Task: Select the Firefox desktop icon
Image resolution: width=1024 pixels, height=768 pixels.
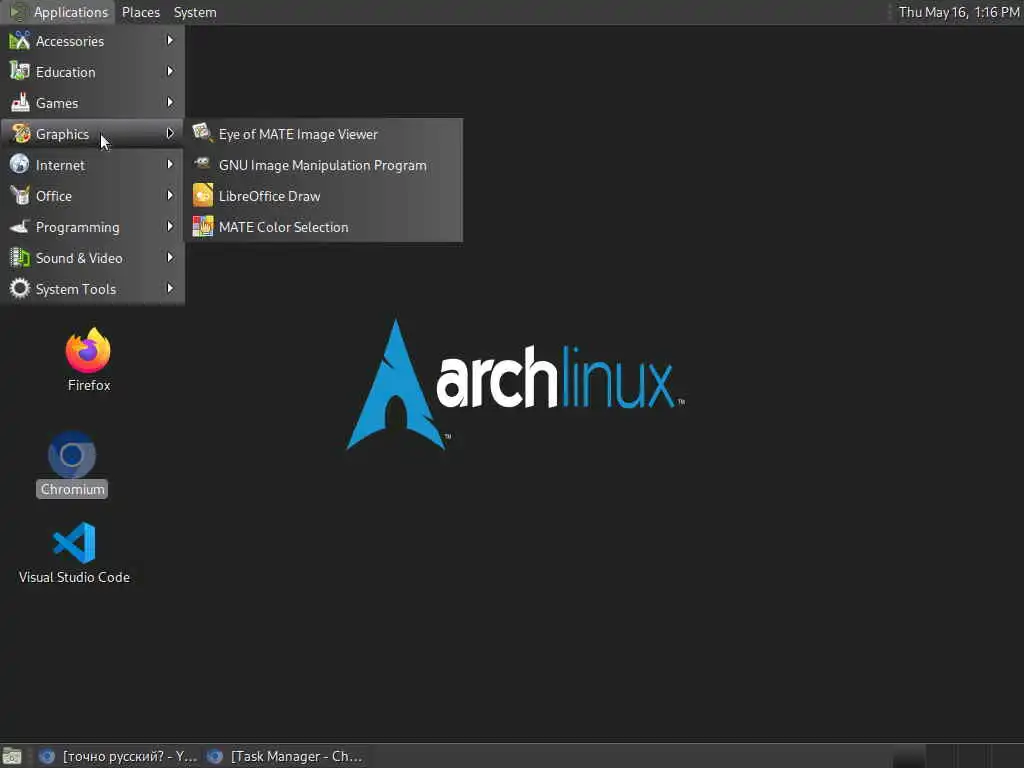Action: pyautogui.click(x=88, y=351)
